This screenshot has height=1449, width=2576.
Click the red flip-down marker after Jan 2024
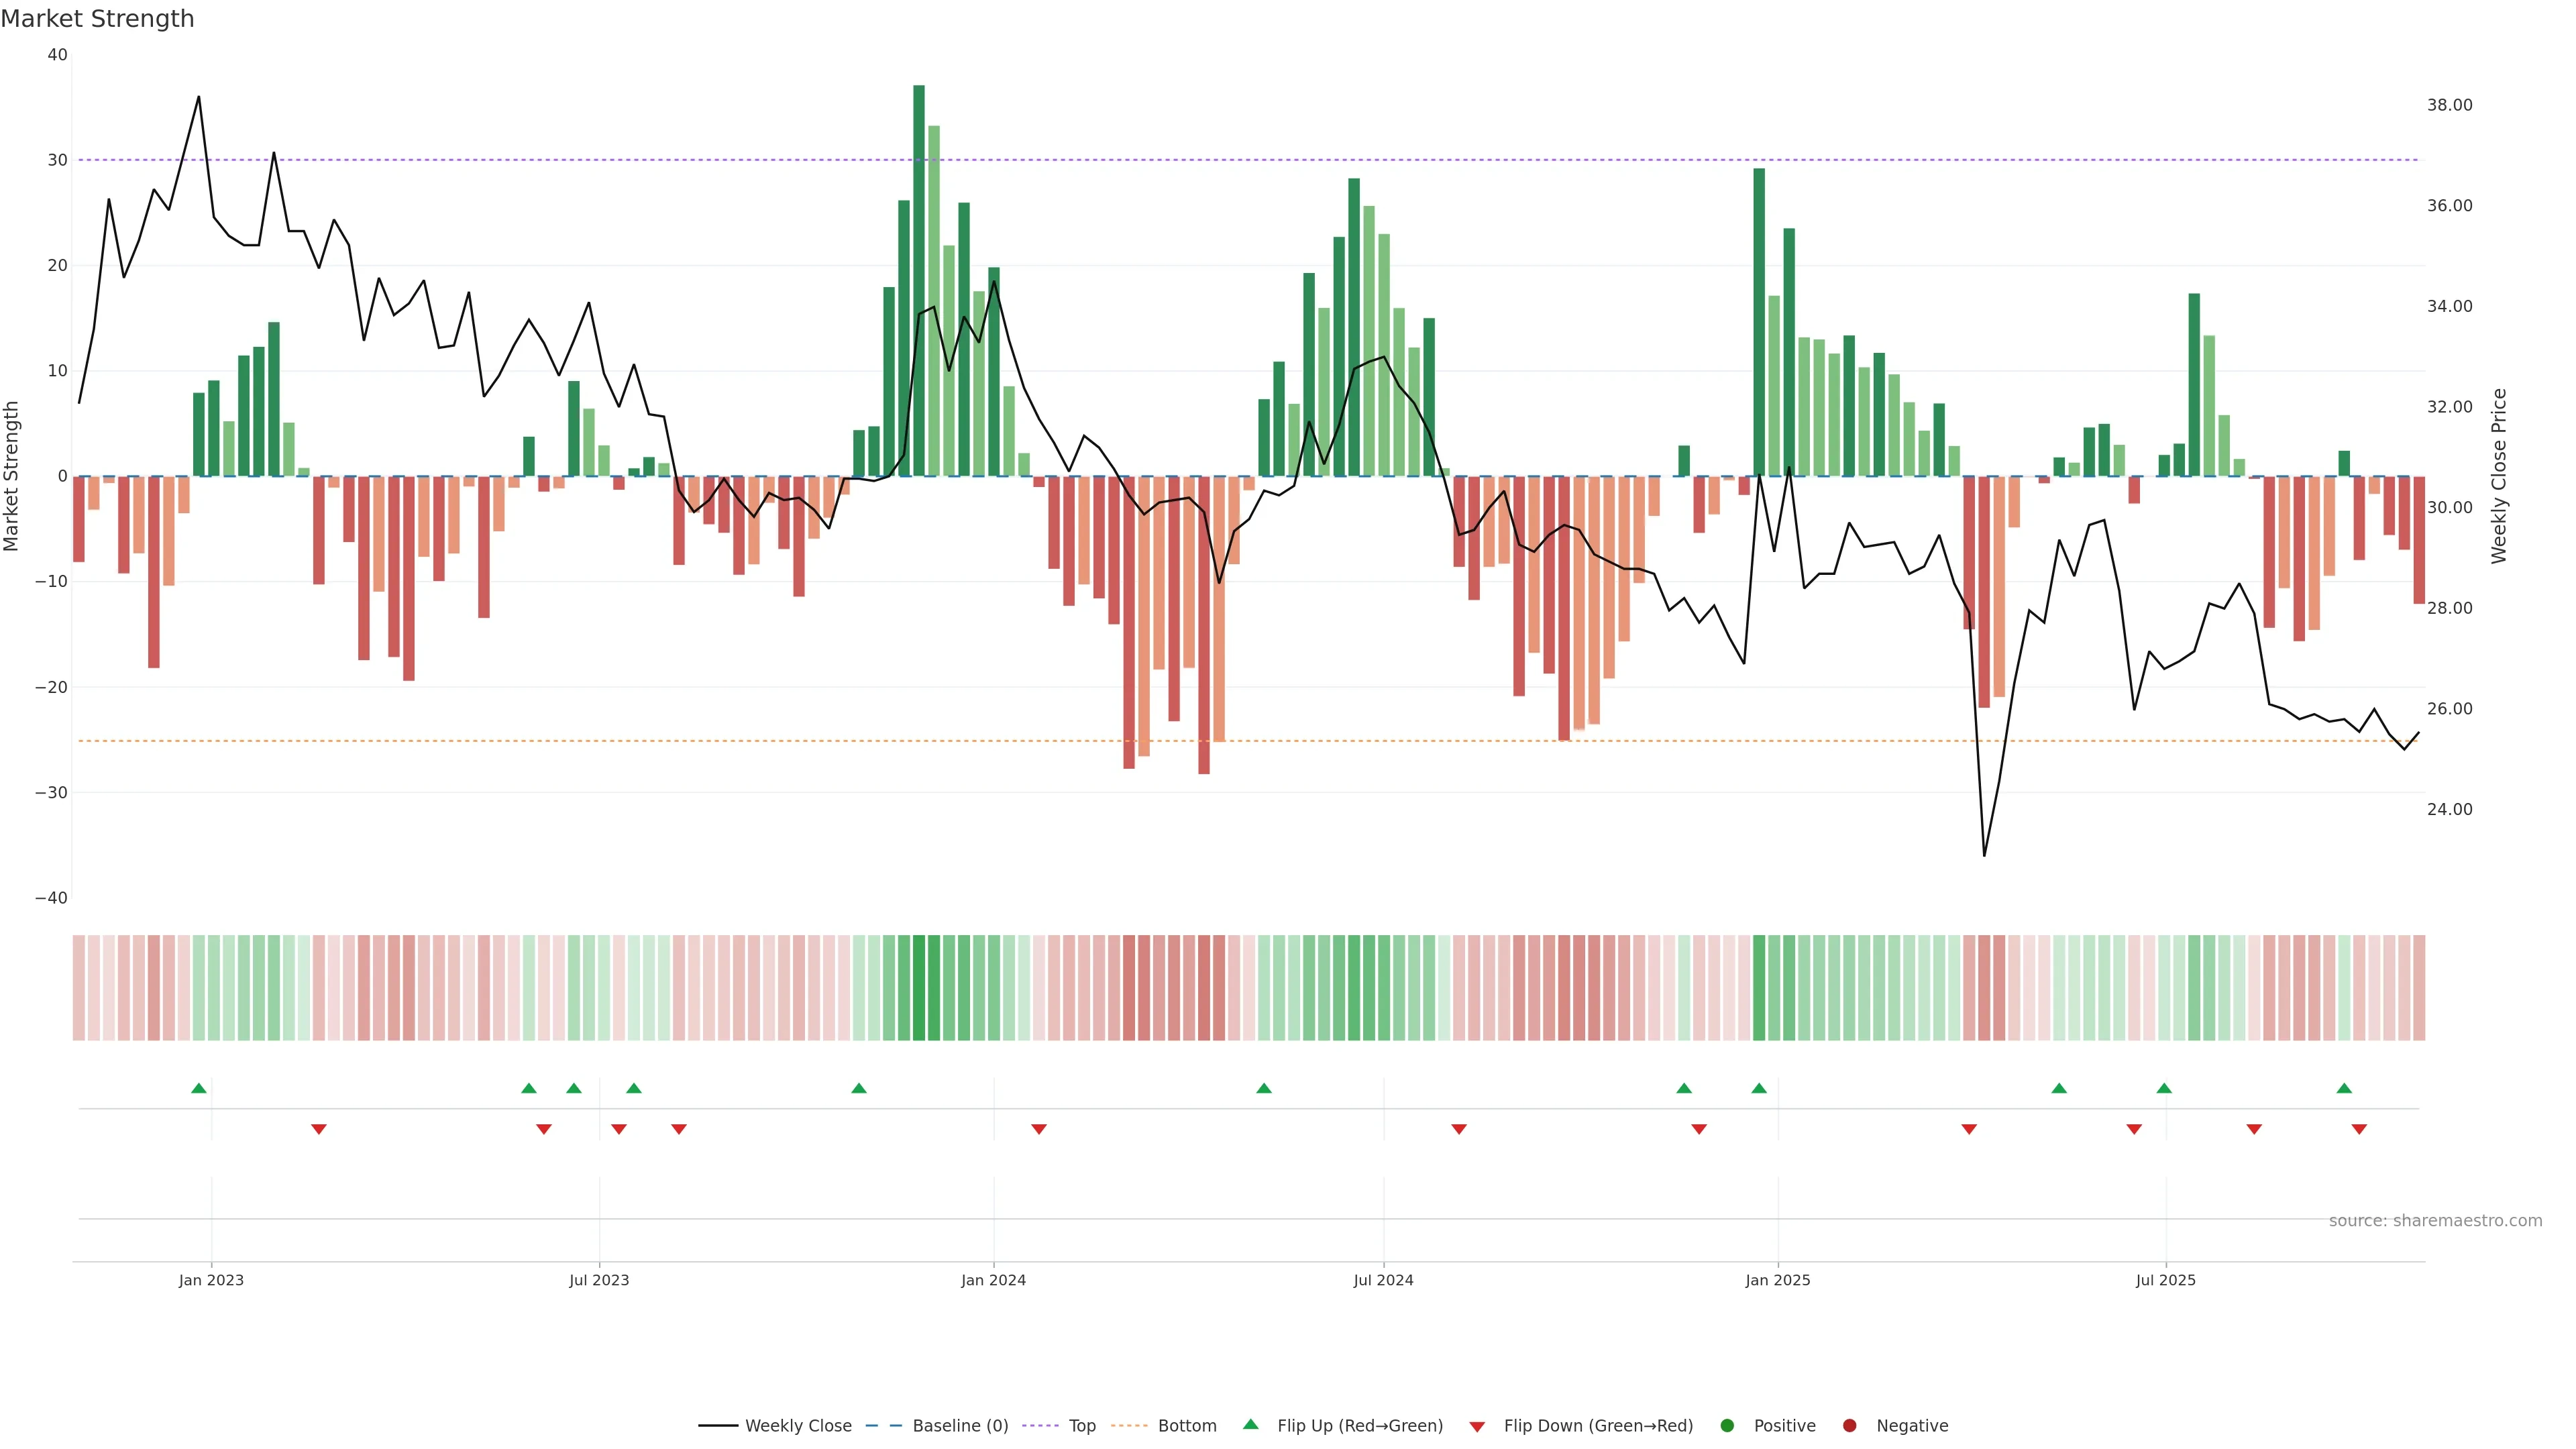coord(1039,1129)
